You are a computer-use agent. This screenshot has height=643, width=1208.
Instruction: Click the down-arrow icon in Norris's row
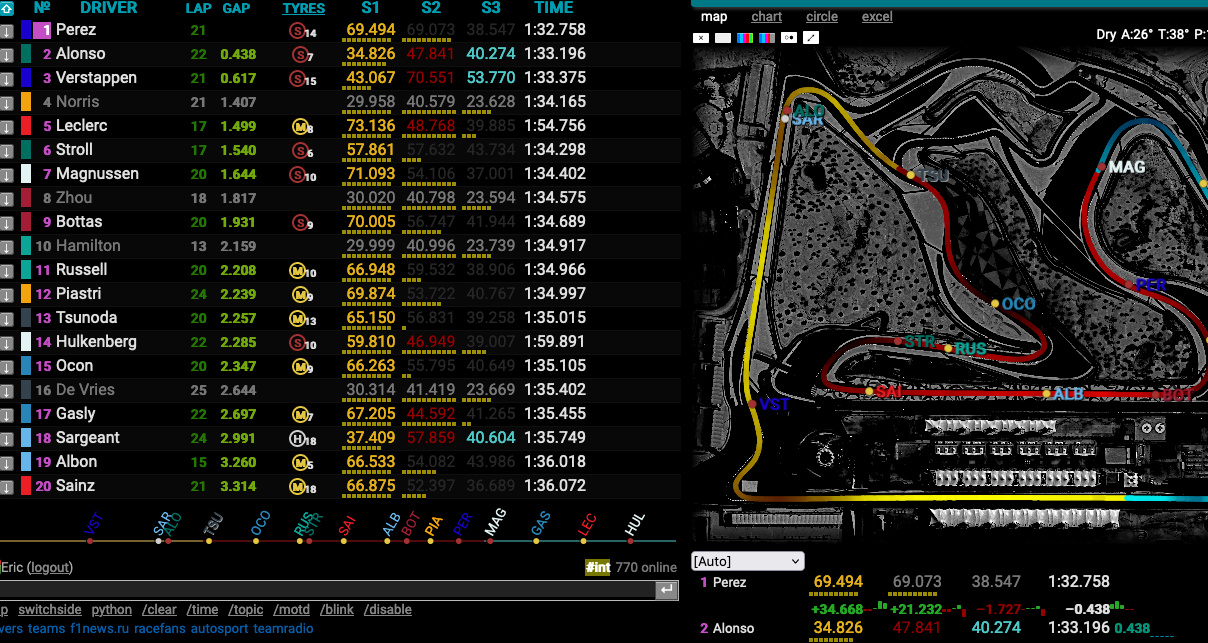pos(6,103)
